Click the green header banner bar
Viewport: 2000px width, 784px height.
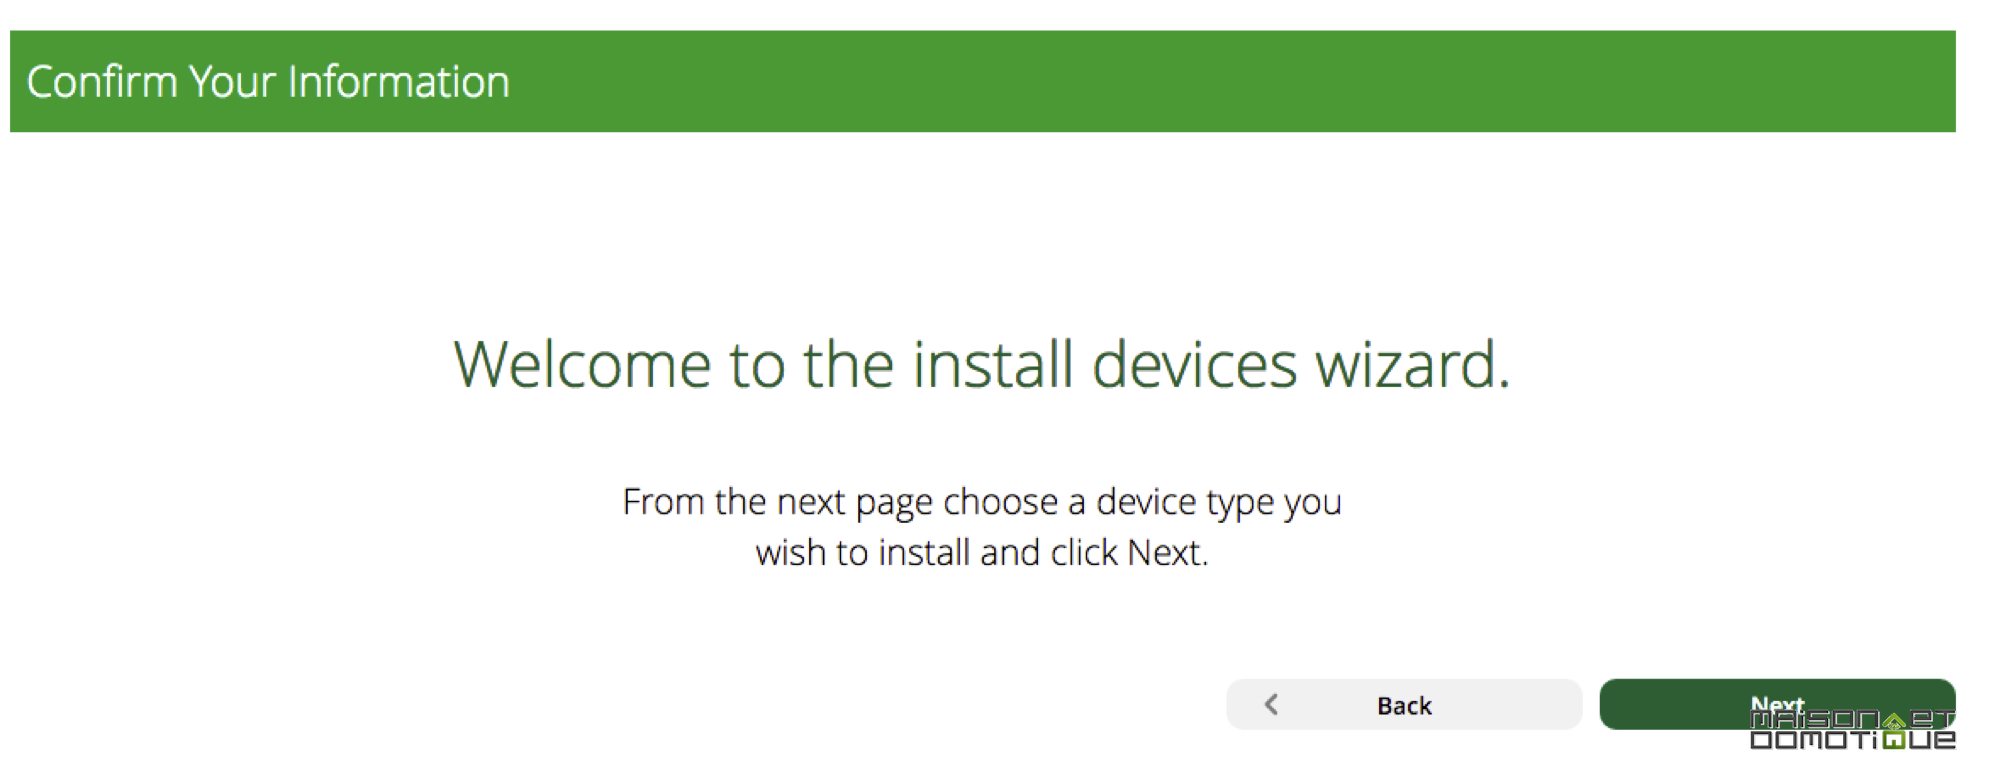click(983, 81)
